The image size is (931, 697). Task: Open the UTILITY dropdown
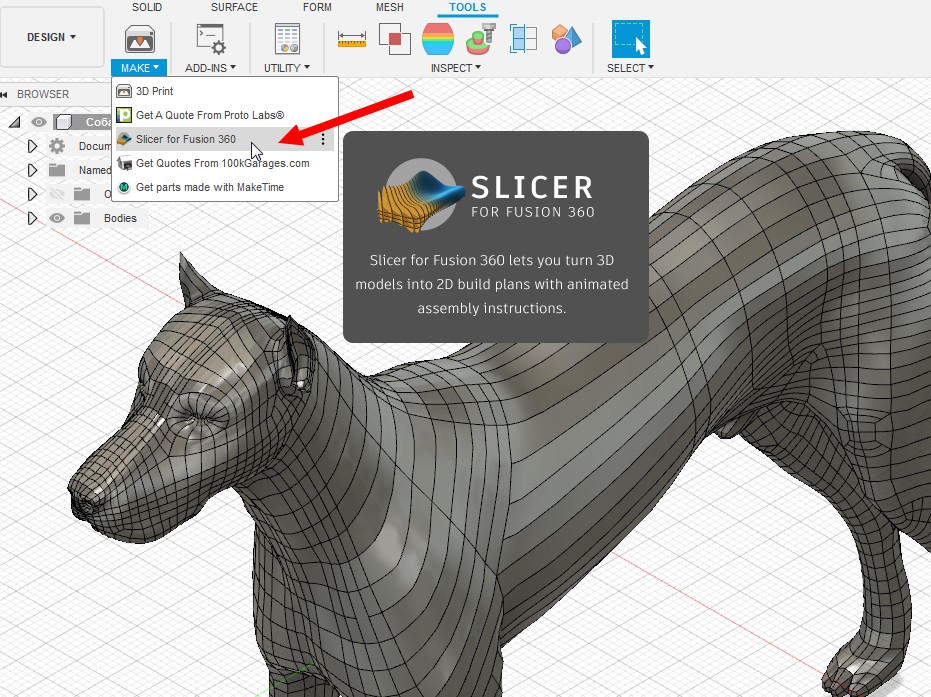point(287,68)
